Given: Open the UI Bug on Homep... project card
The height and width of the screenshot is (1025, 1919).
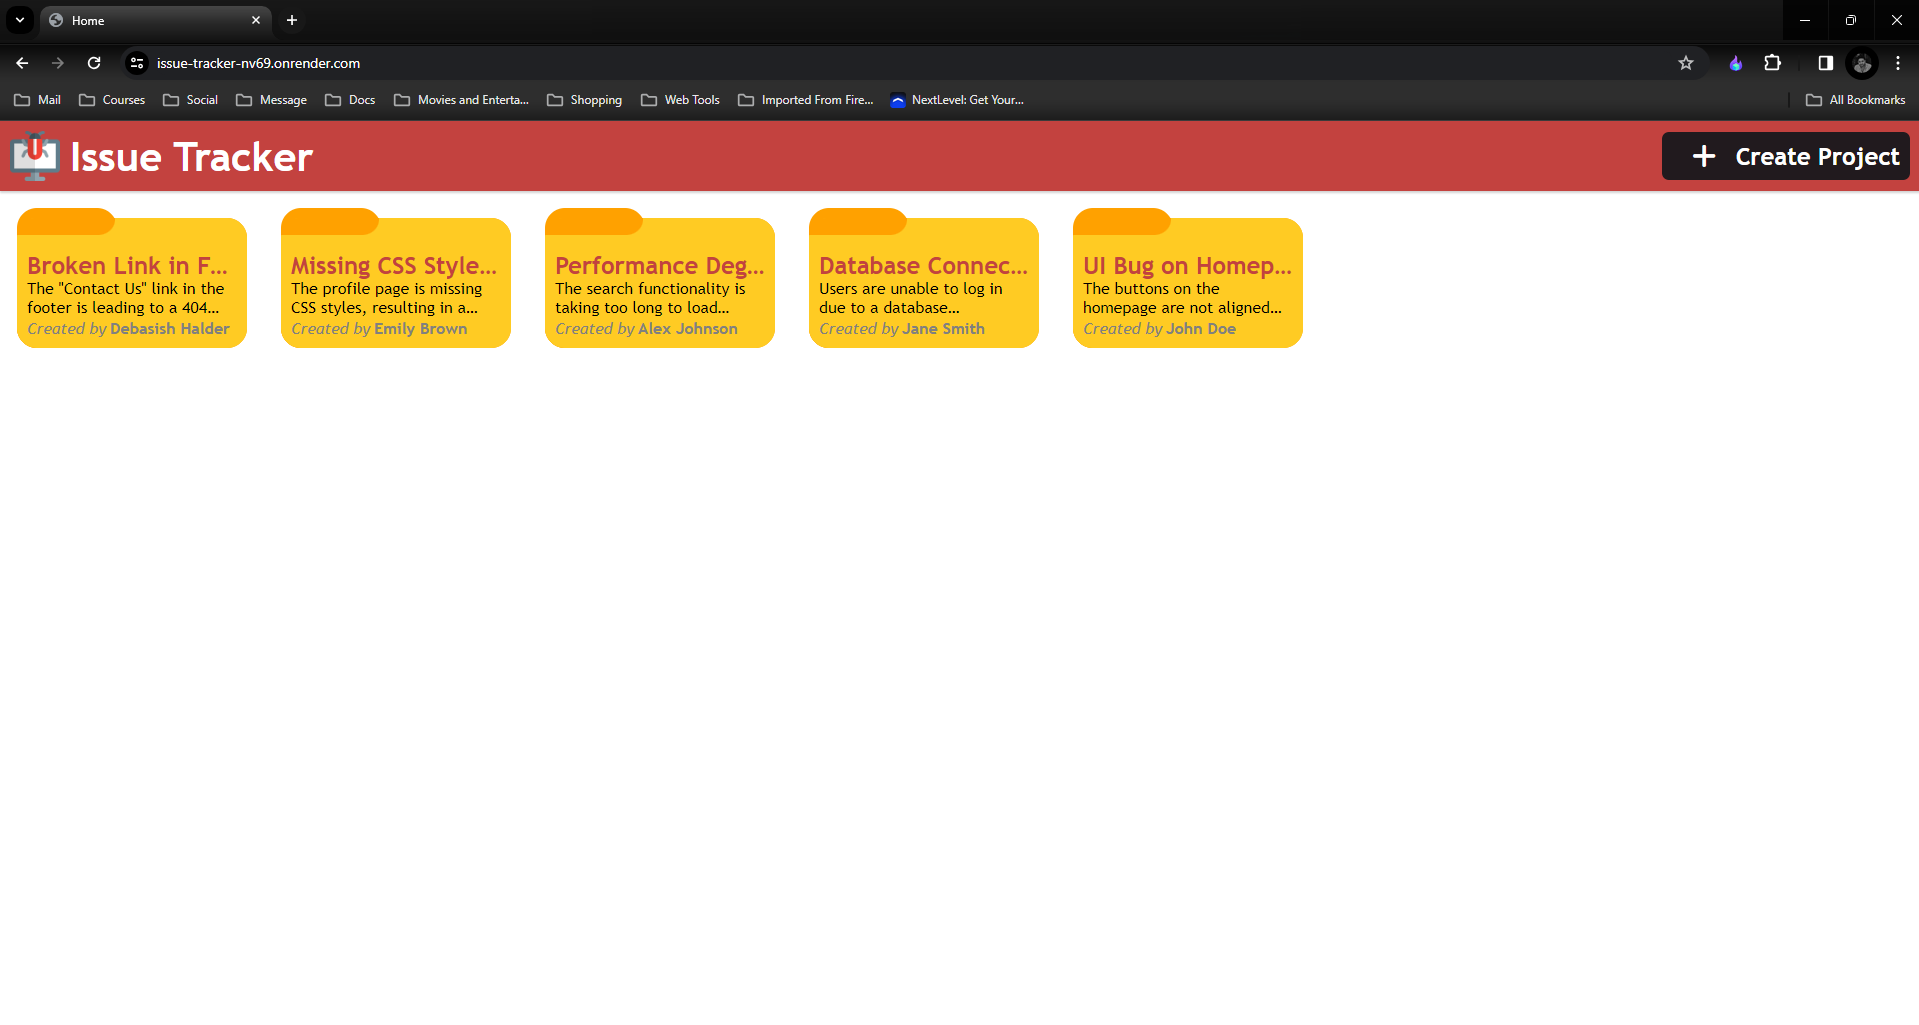Looking at the screenshot, I should click(1188, 278).
